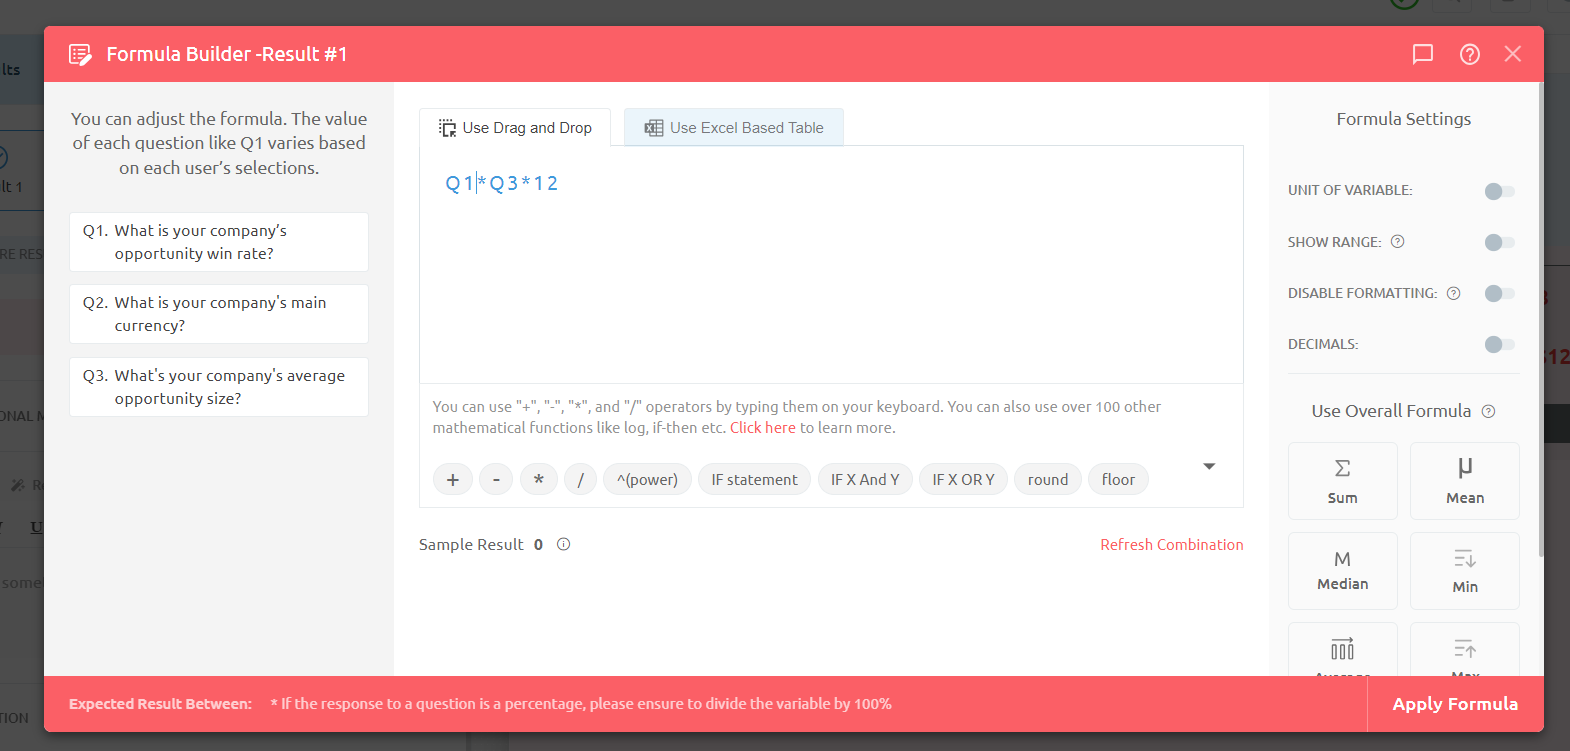Click the Refresh Combination link
Image resolution: width=1570 pixels, height=751 pixels.
1171,544
